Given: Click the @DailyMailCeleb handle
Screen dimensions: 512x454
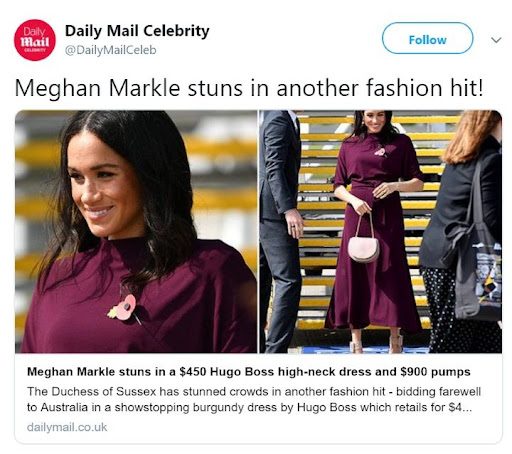Looking at the screenshot, I should [110, 50].
